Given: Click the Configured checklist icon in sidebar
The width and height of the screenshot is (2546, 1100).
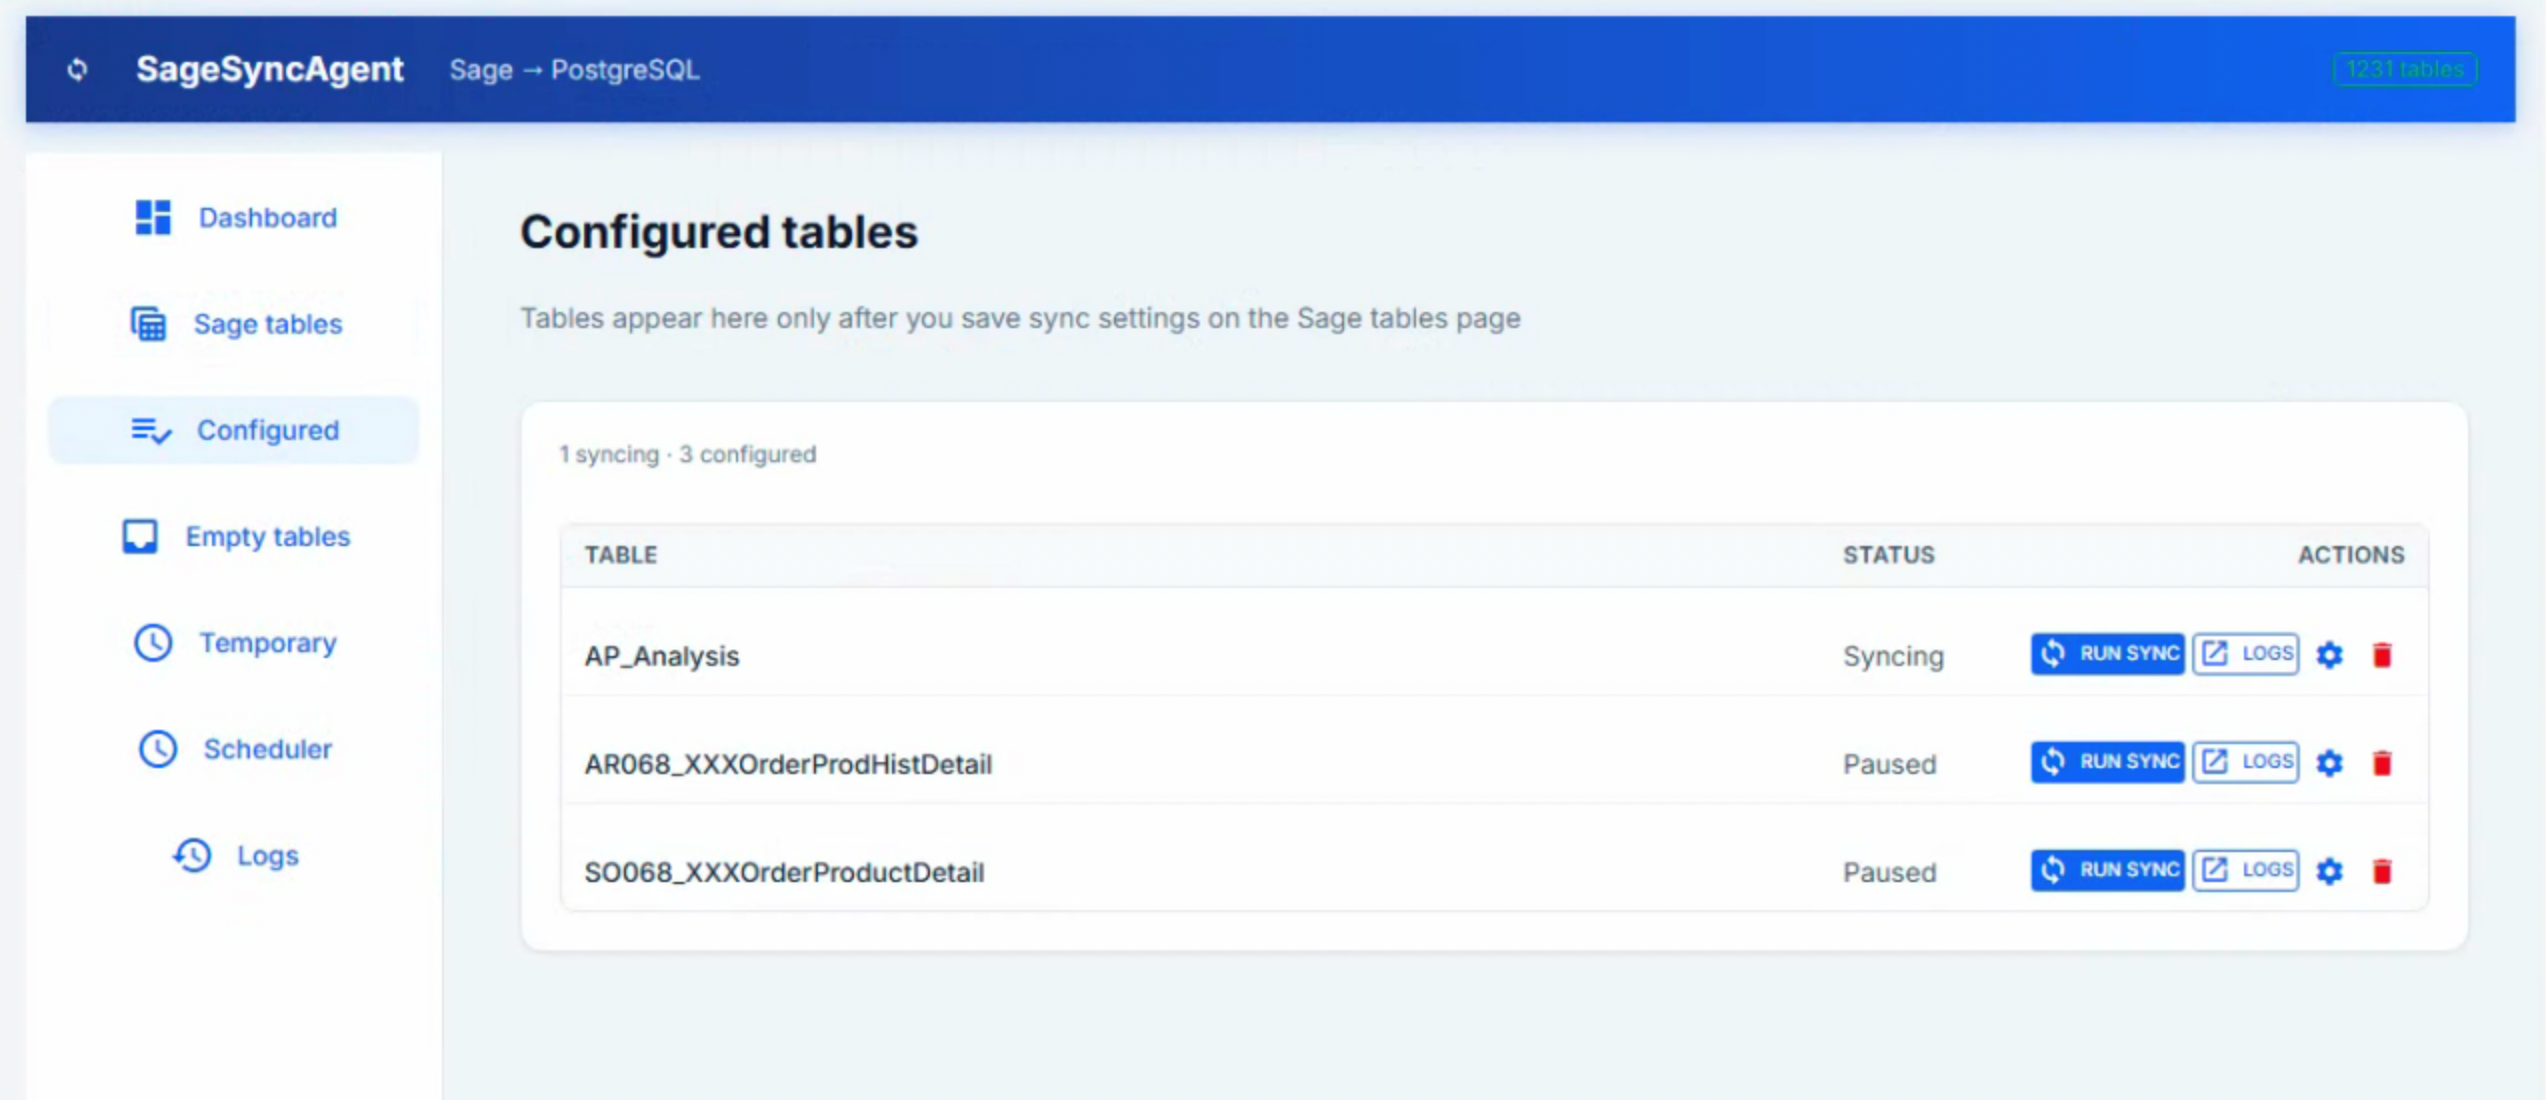Looking at the screenshot, I should 151,430.
